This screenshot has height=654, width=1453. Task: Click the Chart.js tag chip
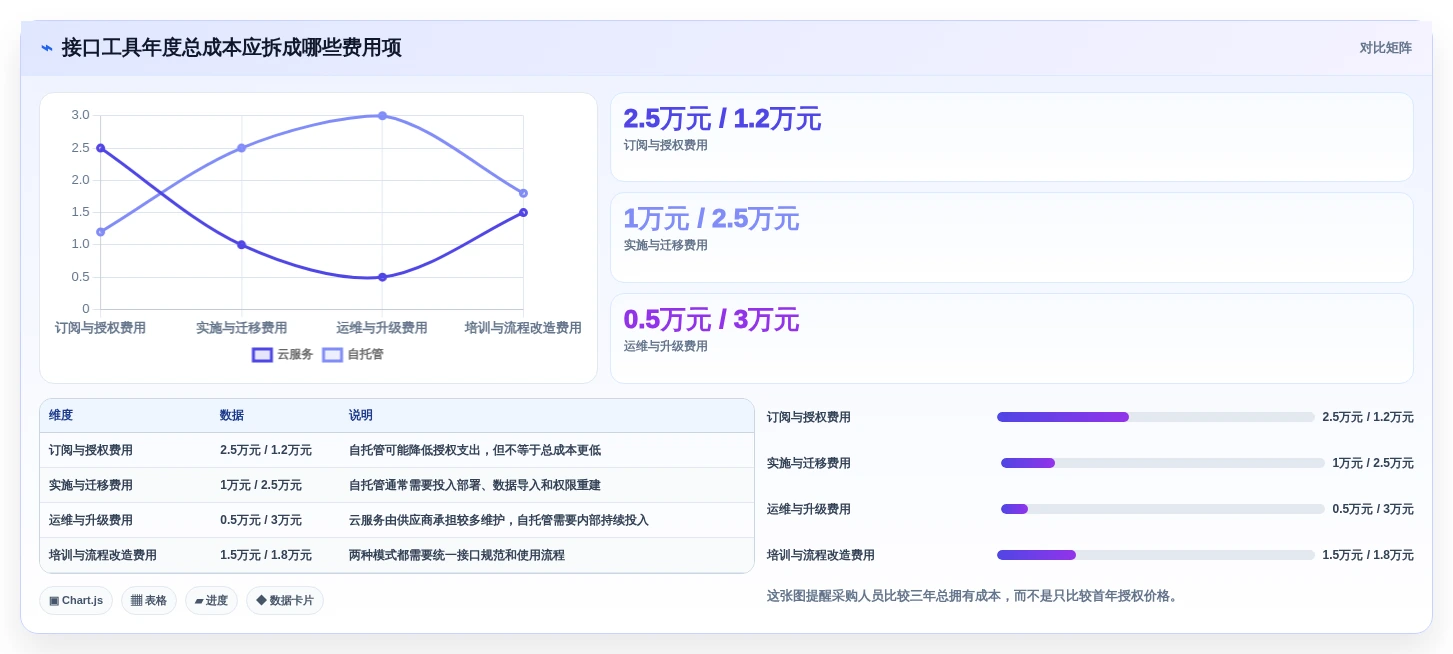pyautogui.click(x=76, y=601)
